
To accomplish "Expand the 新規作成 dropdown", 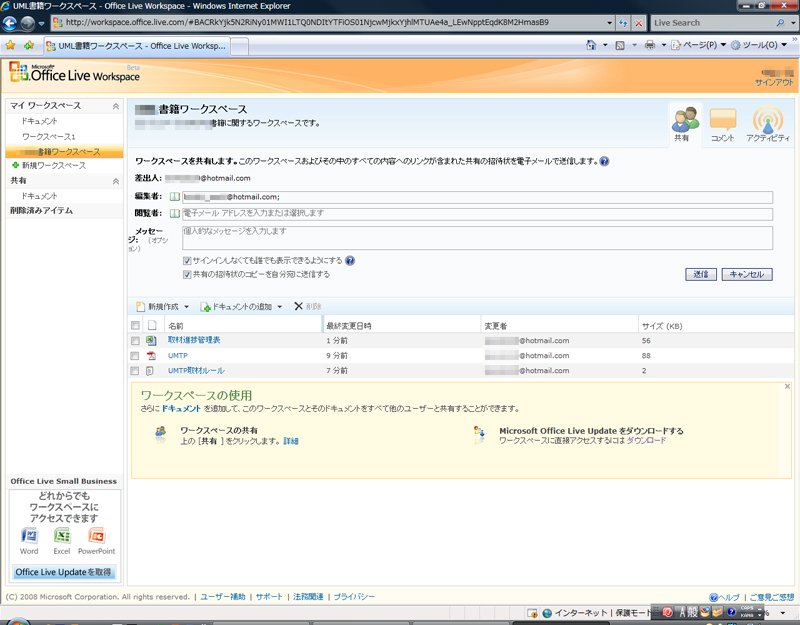I will 186,307.
